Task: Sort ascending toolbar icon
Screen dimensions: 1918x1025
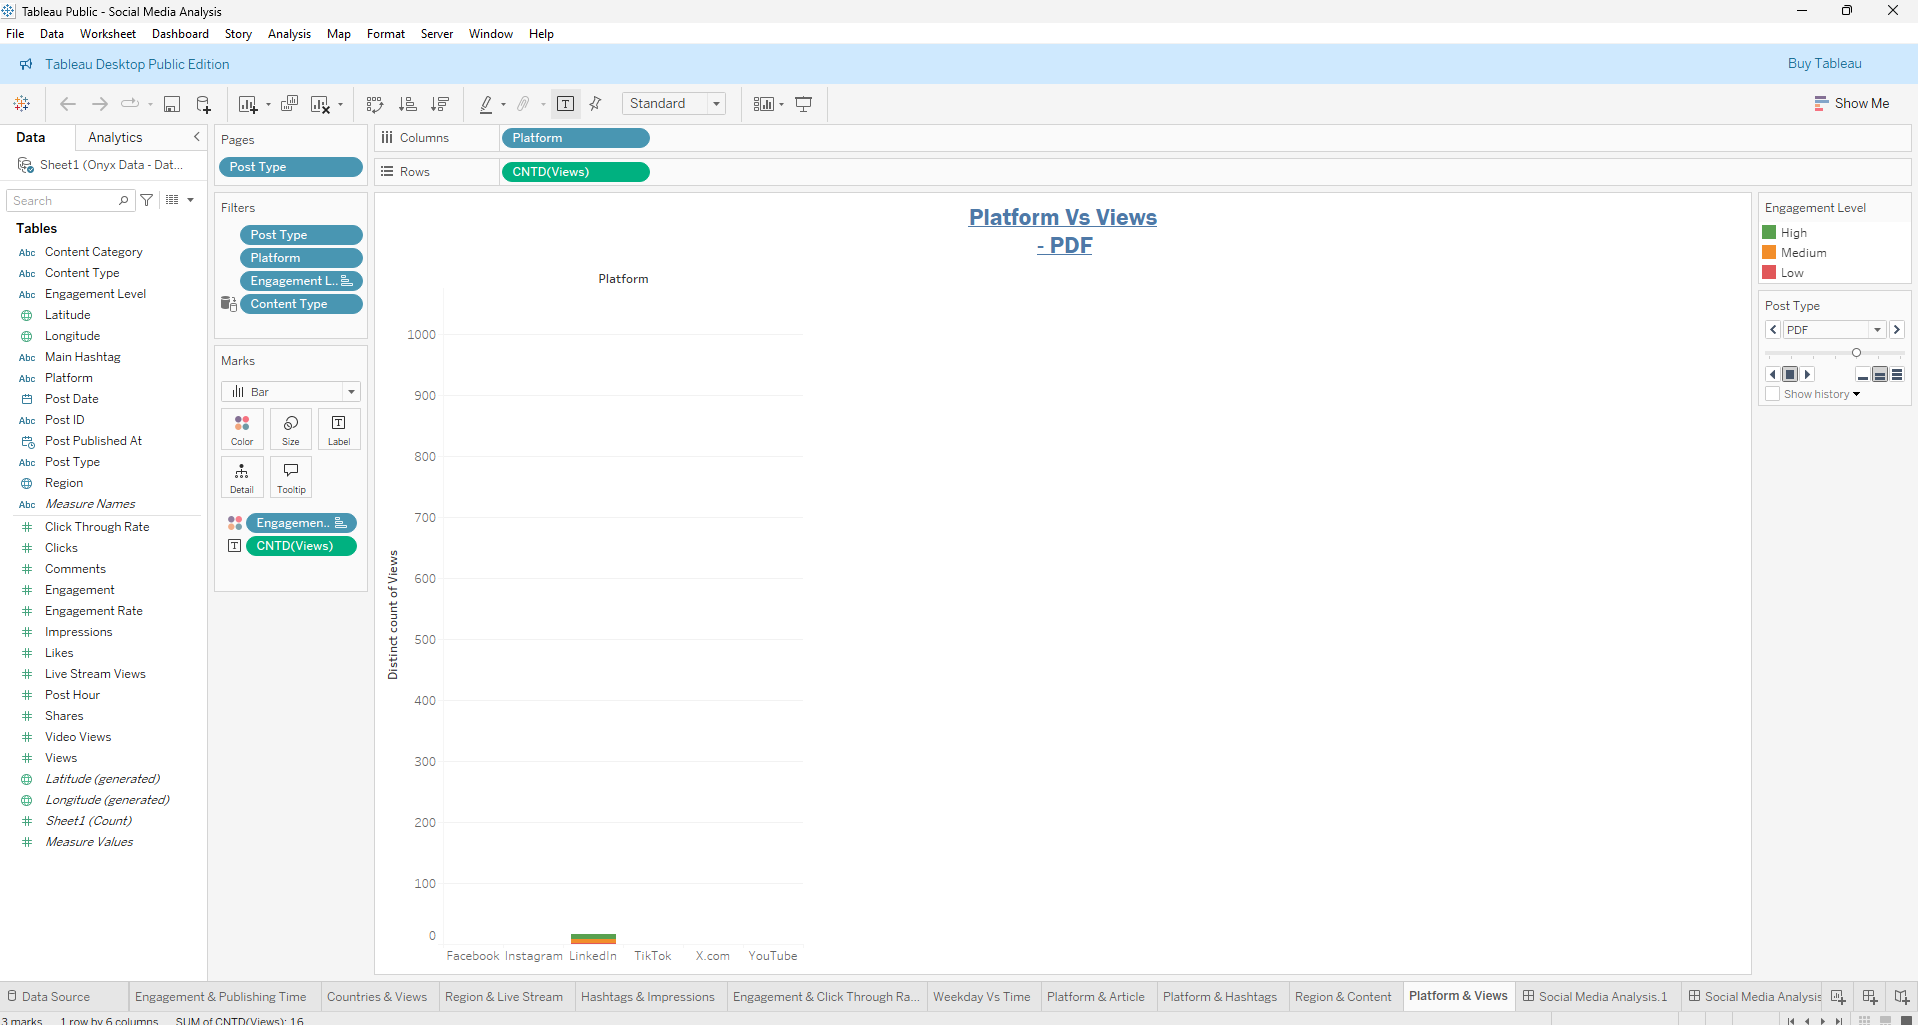Action: [407, 104]
